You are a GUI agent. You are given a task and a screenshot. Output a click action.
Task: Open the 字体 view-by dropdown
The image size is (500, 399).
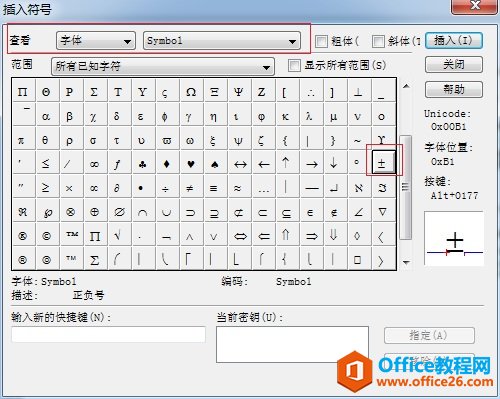coord(96,41)
